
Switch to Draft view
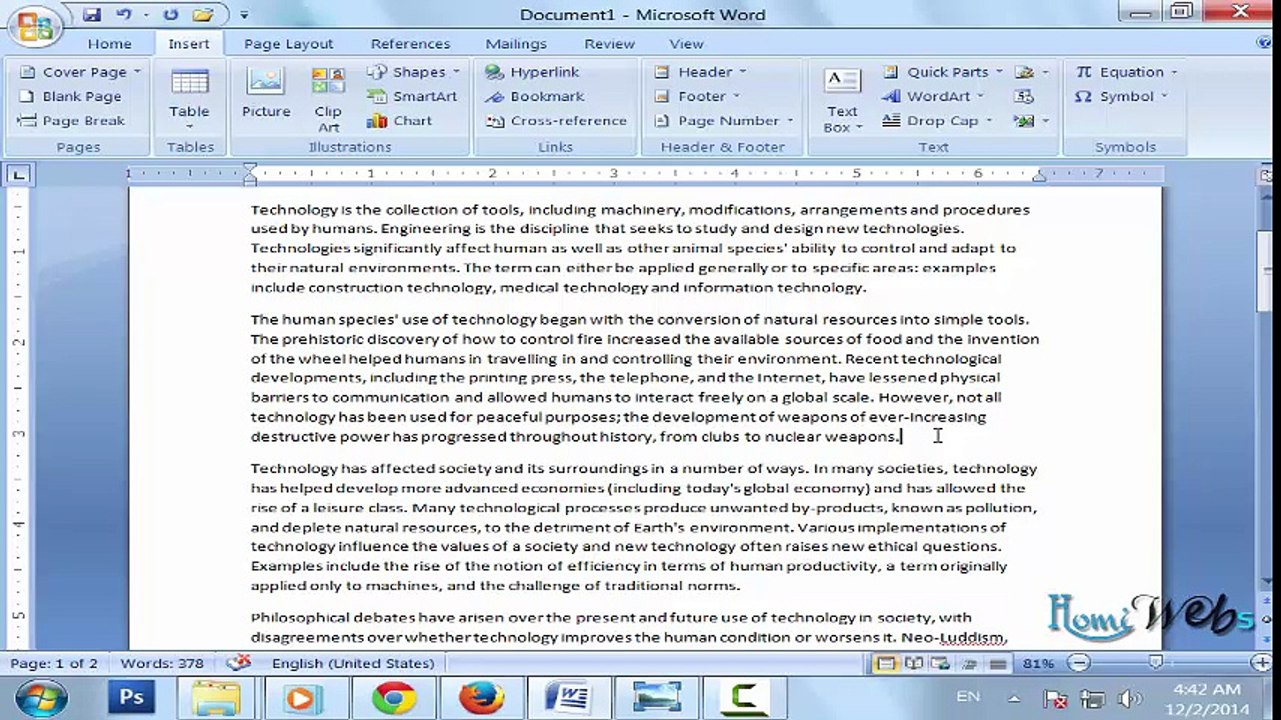point(997,663)
